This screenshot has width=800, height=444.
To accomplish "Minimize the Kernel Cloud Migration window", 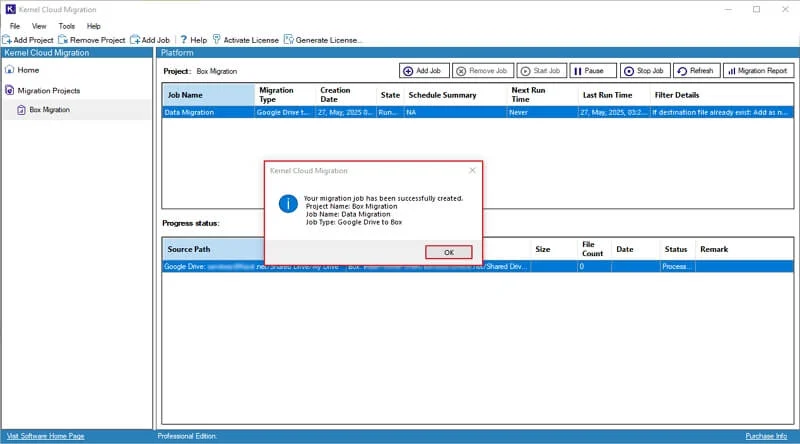I will 728,9.
